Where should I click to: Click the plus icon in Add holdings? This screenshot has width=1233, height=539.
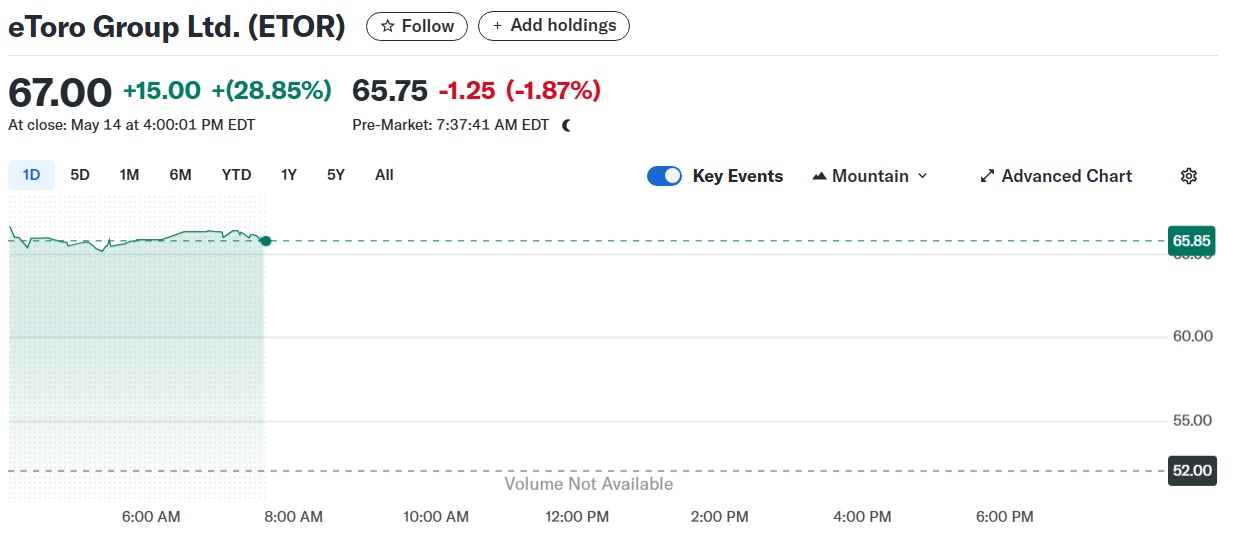(497, 26)
